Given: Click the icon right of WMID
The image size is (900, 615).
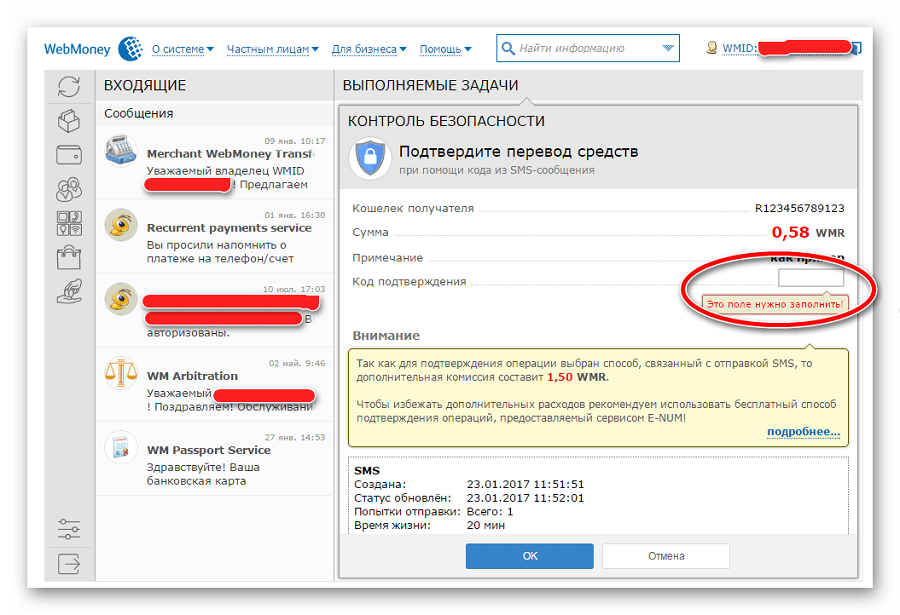Looking at the screenshot, I should 856,48.
